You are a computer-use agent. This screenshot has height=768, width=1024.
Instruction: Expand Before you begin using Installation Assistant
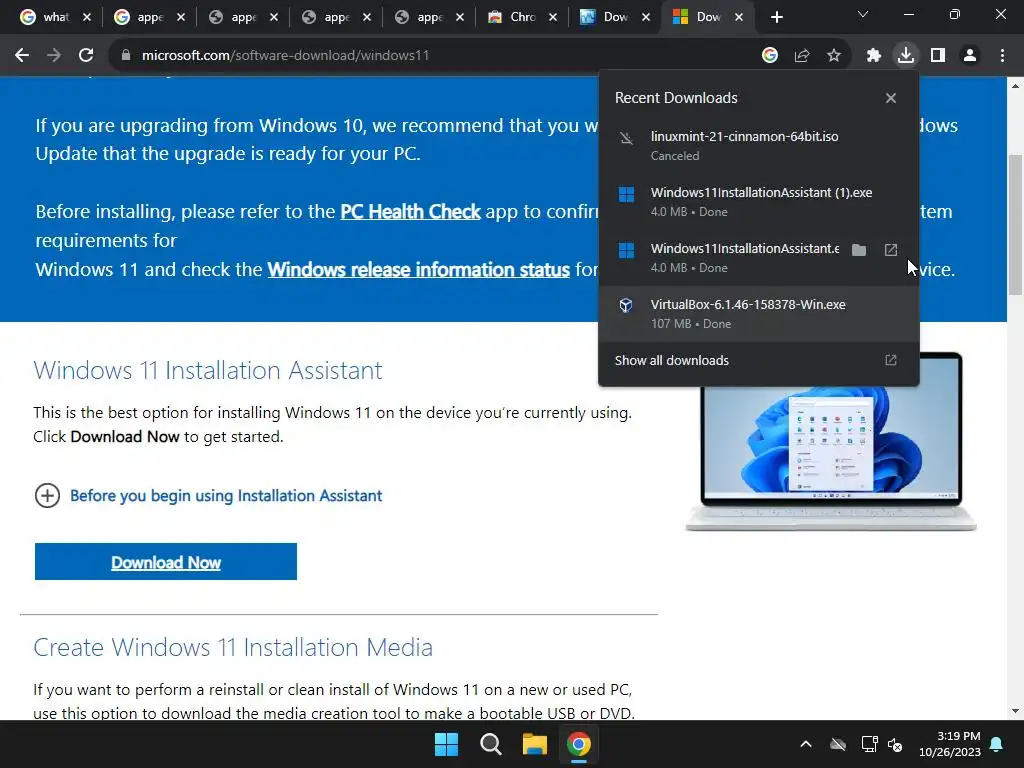tap(226, 496)
